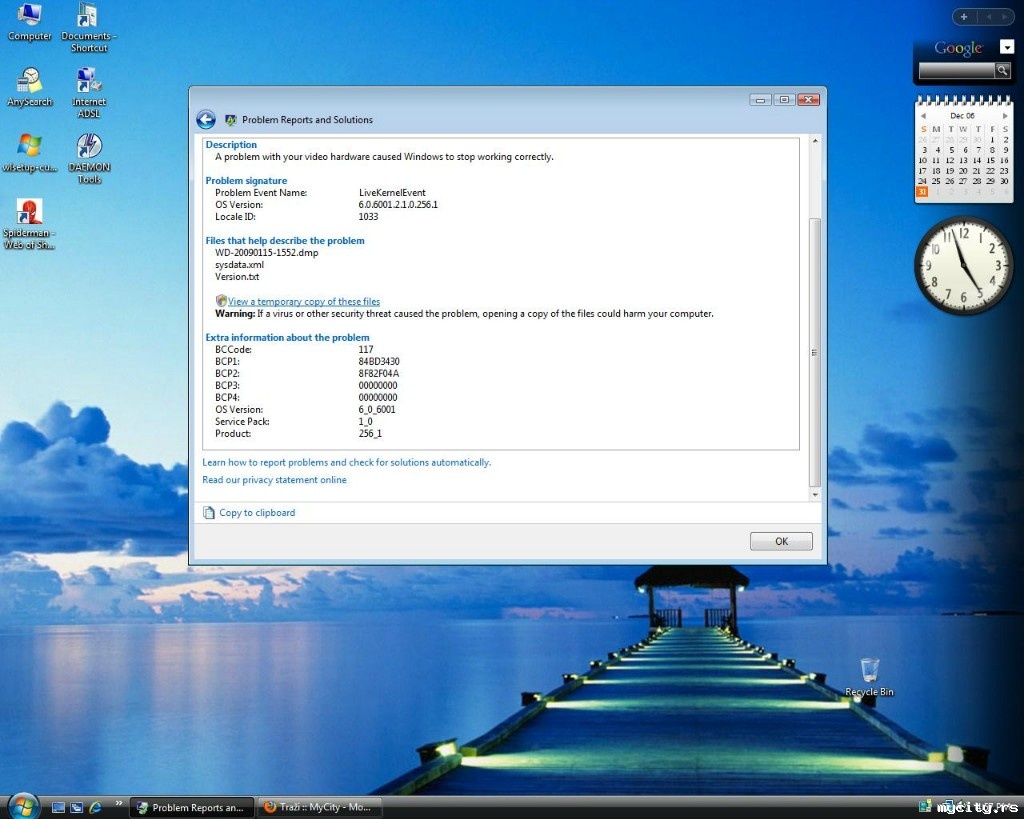Click the Google gadget search magnifier
The width and height of the screenshot is (1024, 819).
[x=1001, y=70]
